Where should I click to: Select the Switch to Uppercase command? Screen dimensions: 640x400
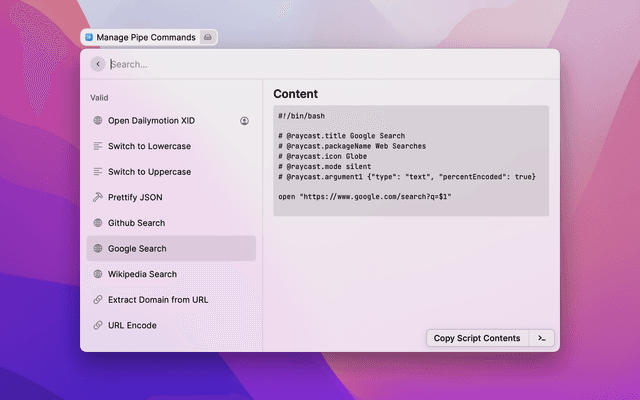(x=149, y=172)
